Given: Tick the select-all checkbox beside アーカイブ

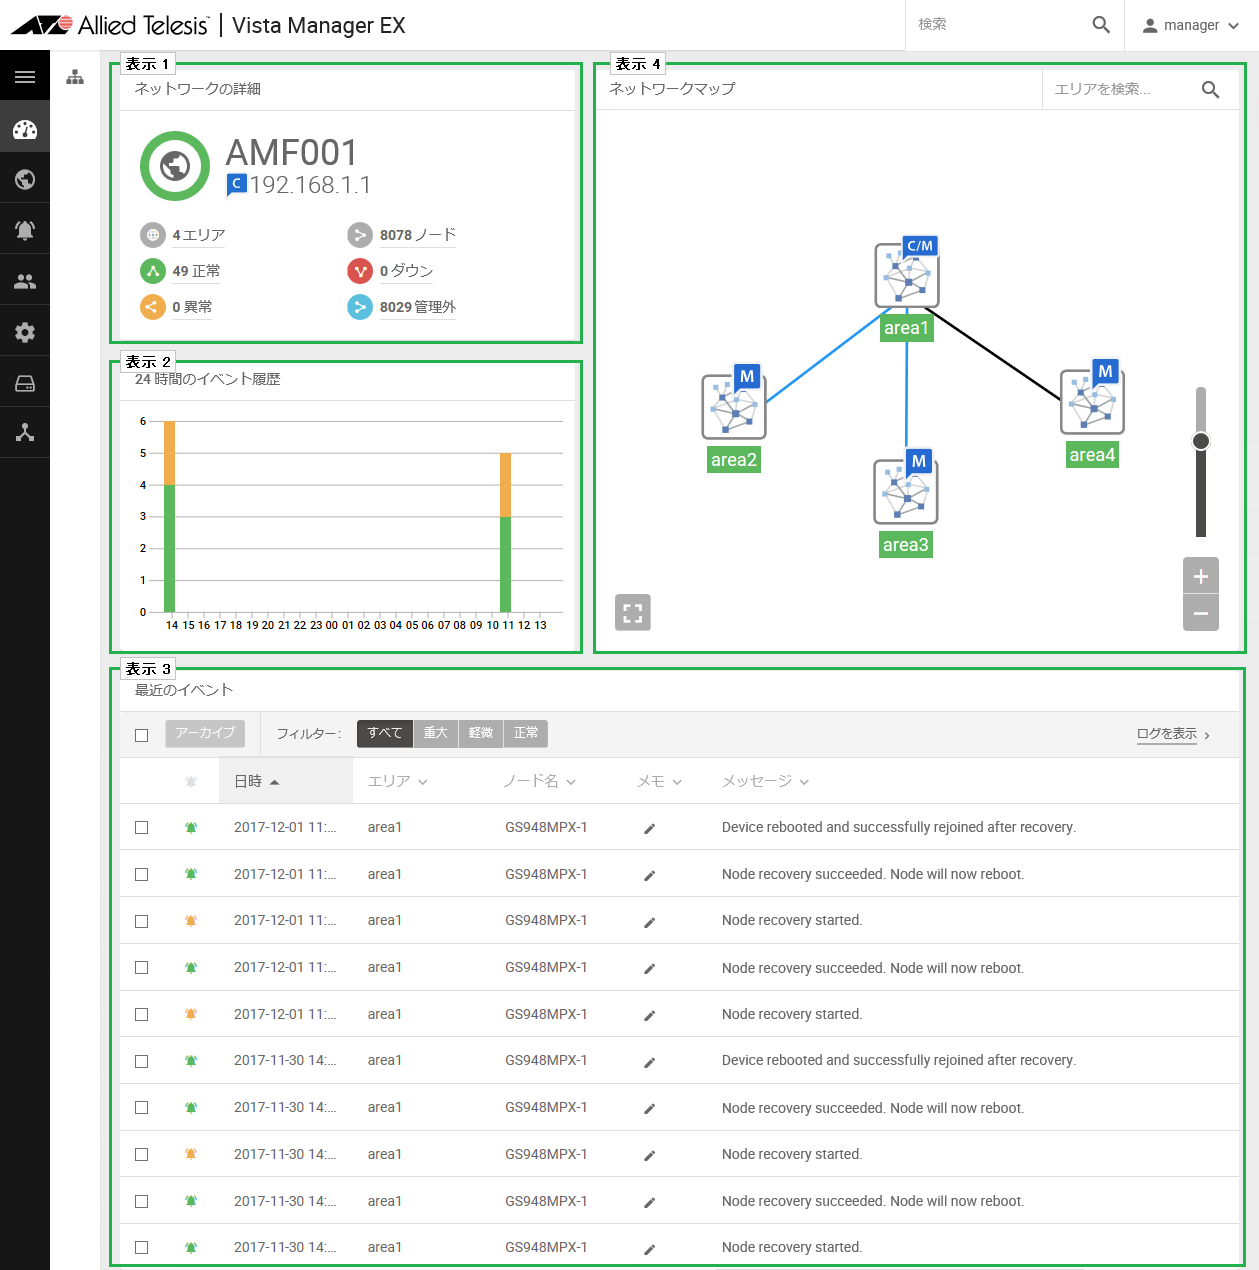Looking at the screenshot, I should tap(141, 735).
